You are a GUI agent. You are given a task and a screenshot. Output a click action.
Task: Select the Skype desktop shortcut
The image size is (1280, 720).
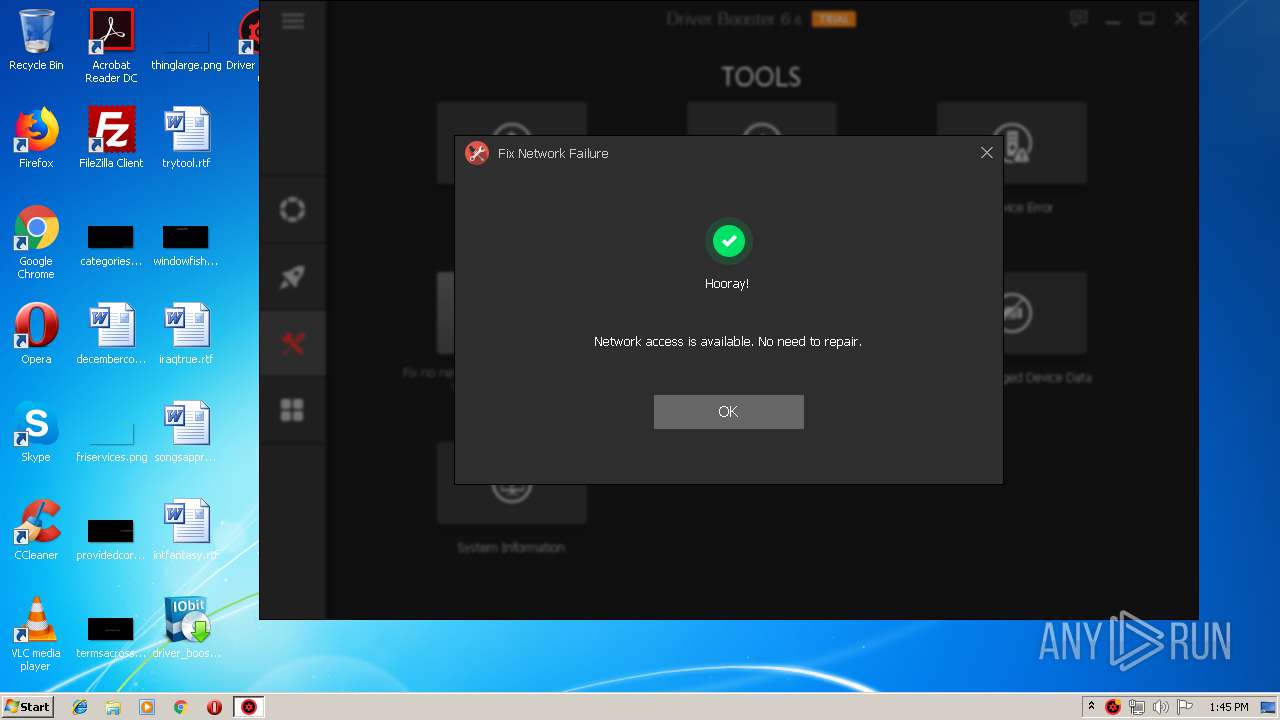click(36, 432)
